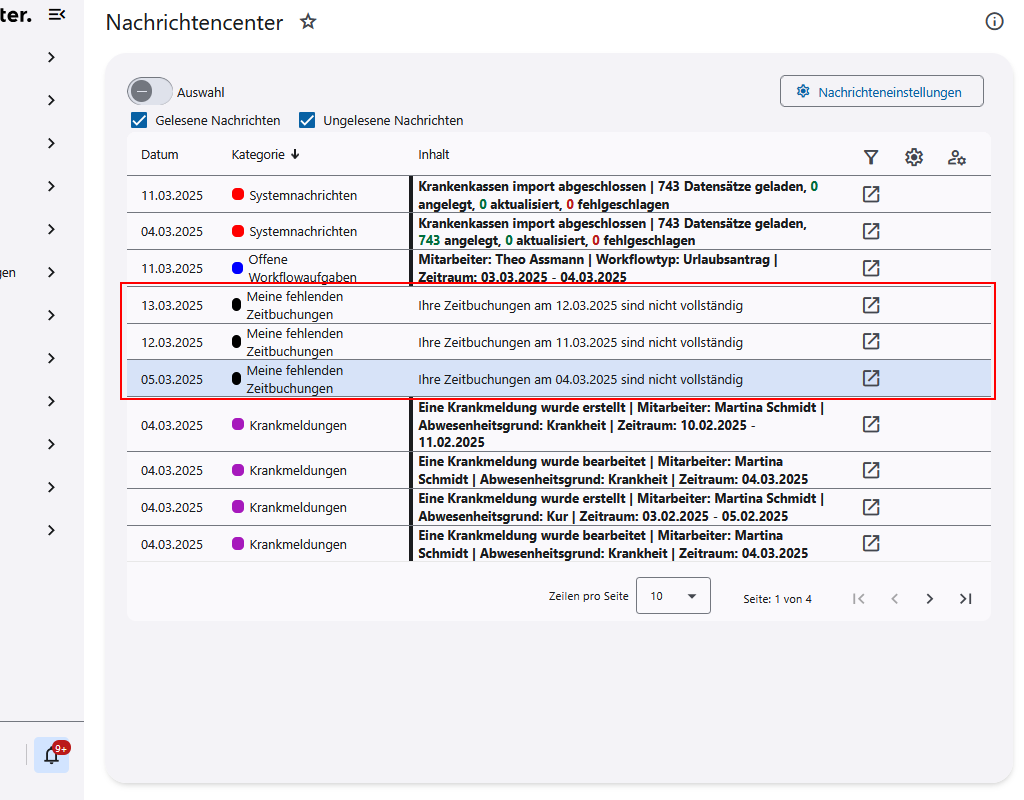Go to the next page of messages
Image resolution: width=1024 pixels, height=800 pixels.
(929, 599)
